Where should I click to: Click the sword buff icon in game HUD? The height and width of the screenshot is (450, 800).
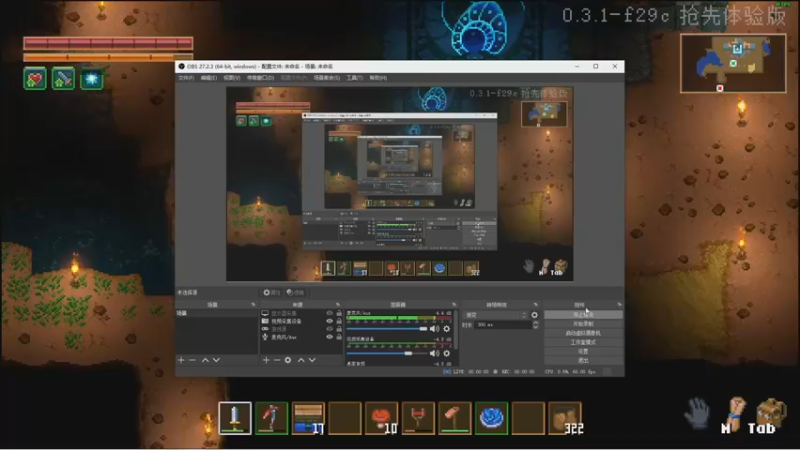tap(63, 79)
